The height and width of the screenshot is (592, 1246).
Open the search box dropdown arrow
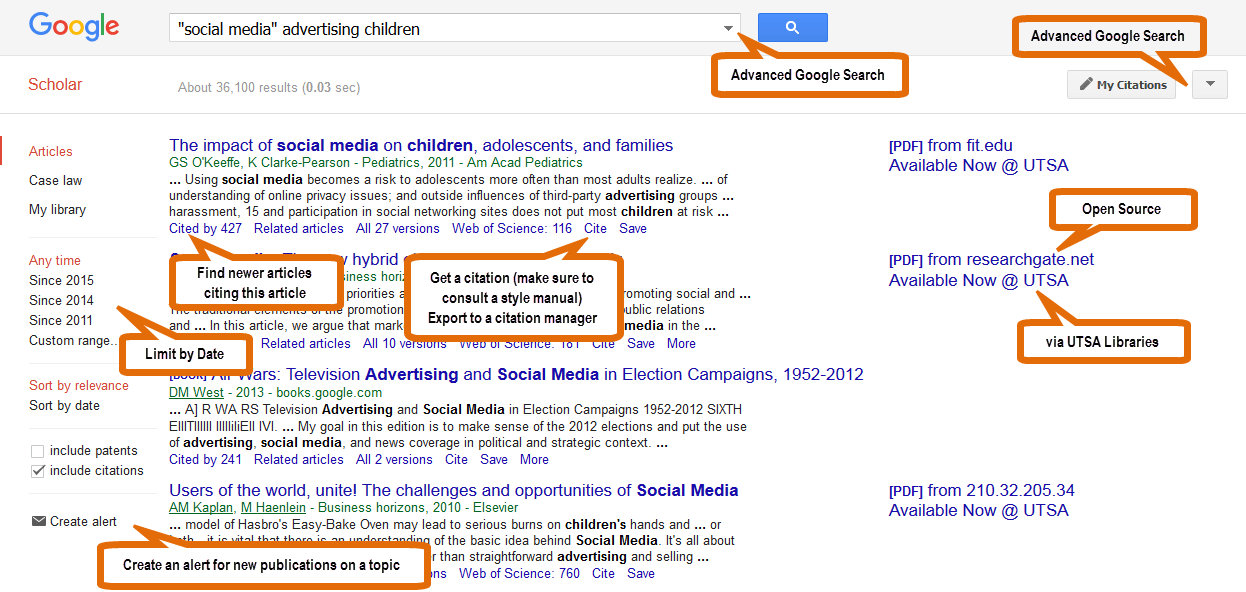pyautogui.click(x=727, y=27)
